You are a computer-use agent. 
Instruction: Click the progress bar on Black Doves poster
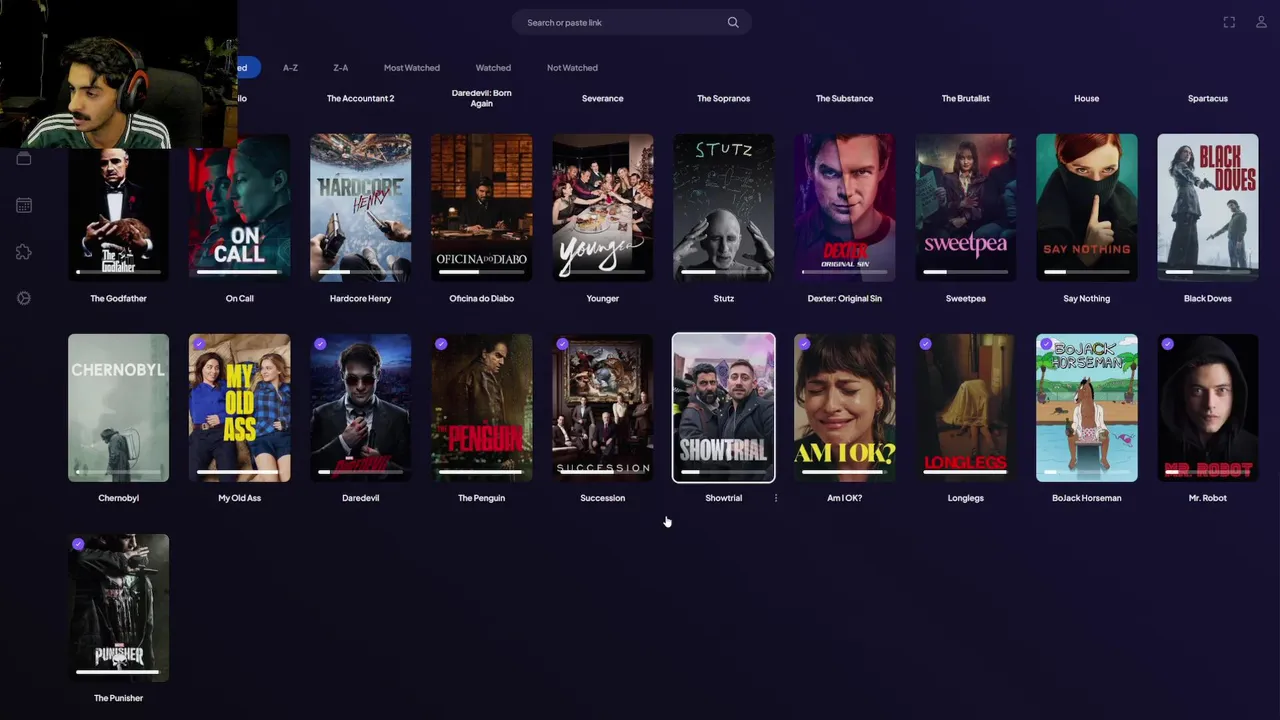click(x=1207, y=272)
